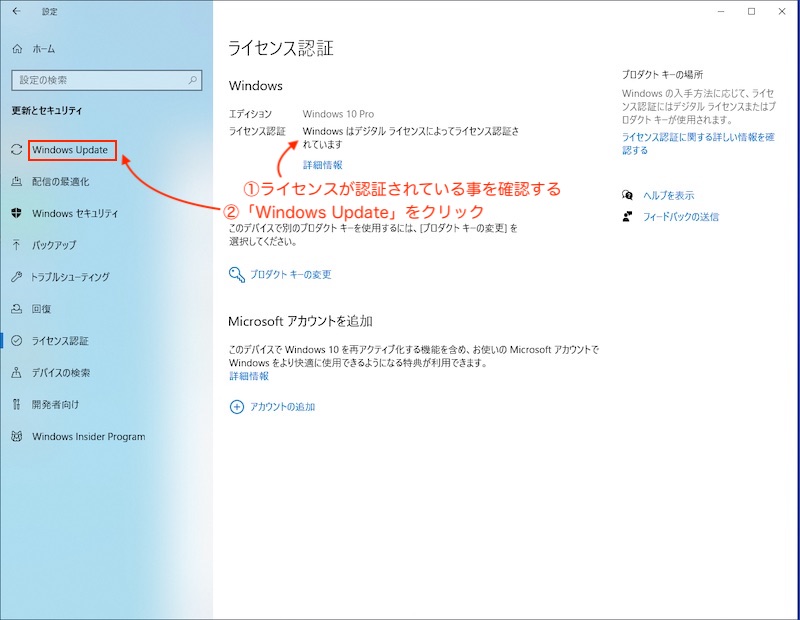Click the トラブルシューティング wrench icon
This screenshot has height=620, width=800.
click(16, 277)
